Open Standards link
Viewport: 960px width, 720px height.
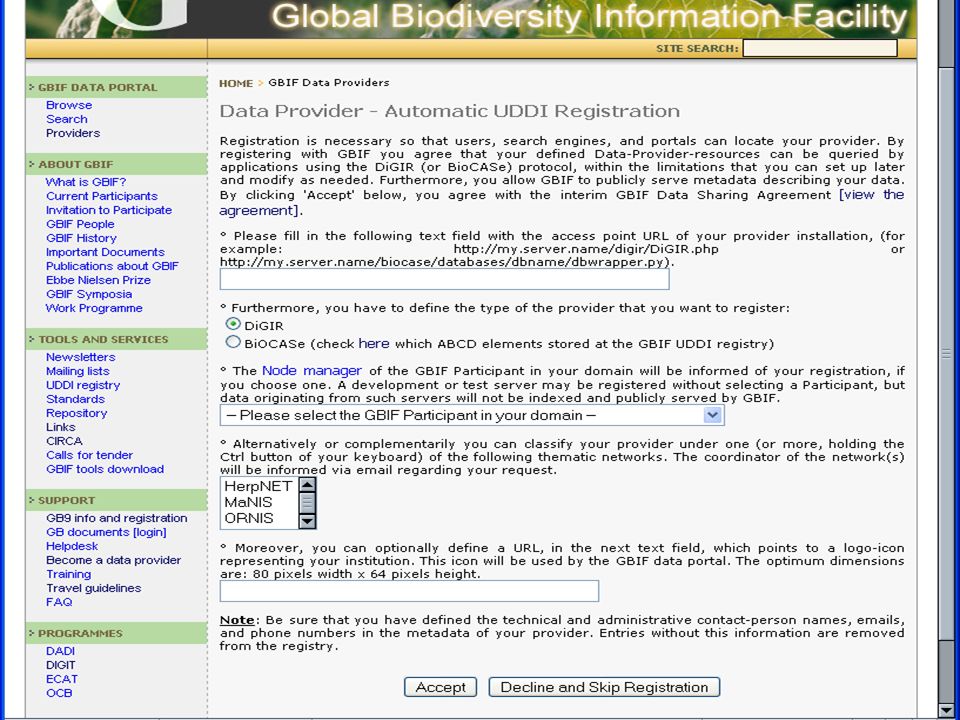[75, 400]
